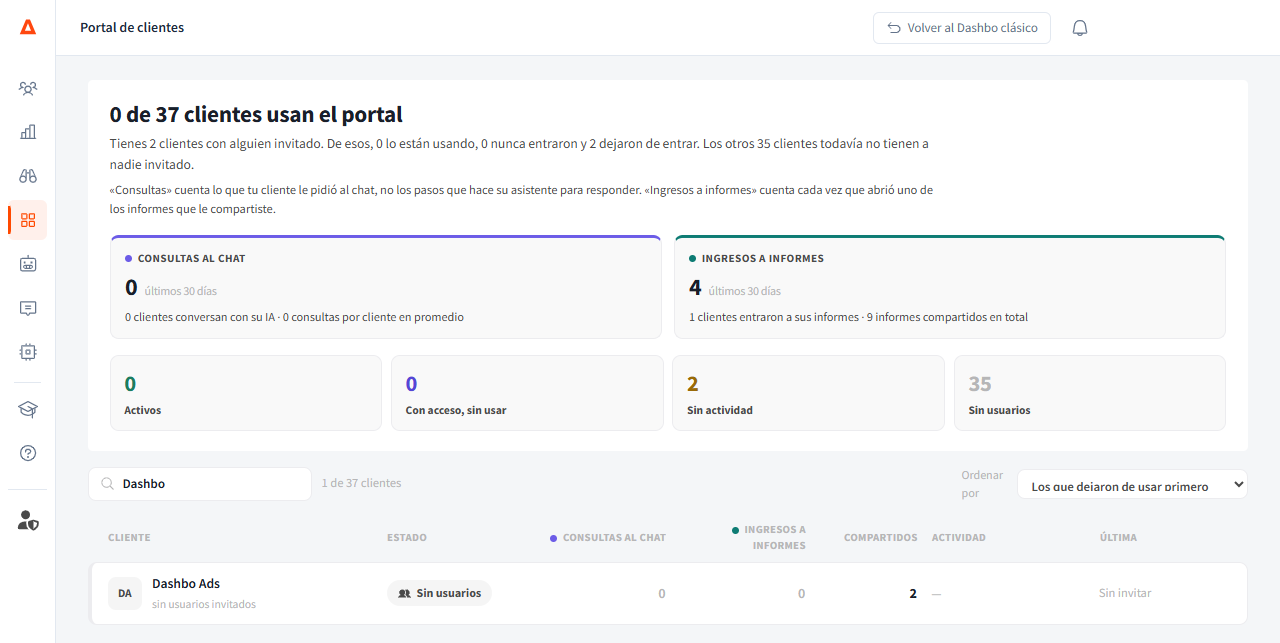Viewport: 1280px width, 643px height.
Task: Open the Dashbo Ads client row
Action: [668, 593]
